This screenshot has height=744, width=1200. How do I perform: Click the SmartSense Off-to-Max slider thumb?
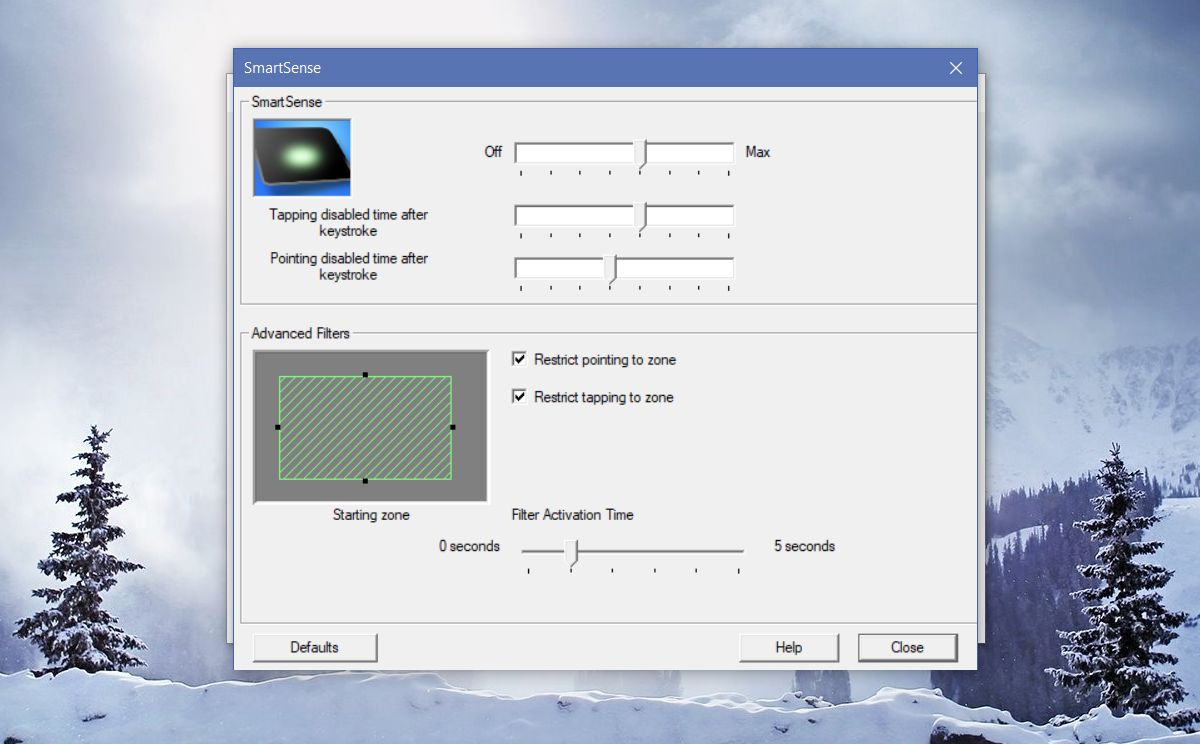tap(642, 154)
